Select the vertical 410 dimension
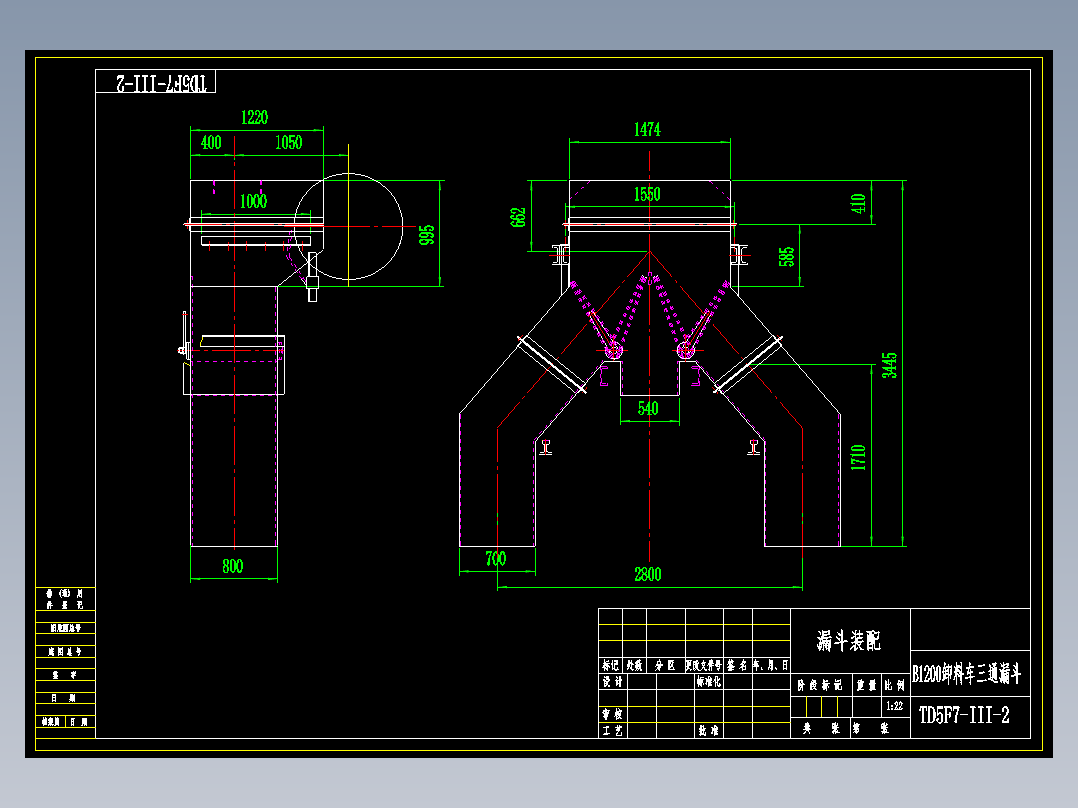The width and height of the screenshot is (1078, 808). coord(857,204)
